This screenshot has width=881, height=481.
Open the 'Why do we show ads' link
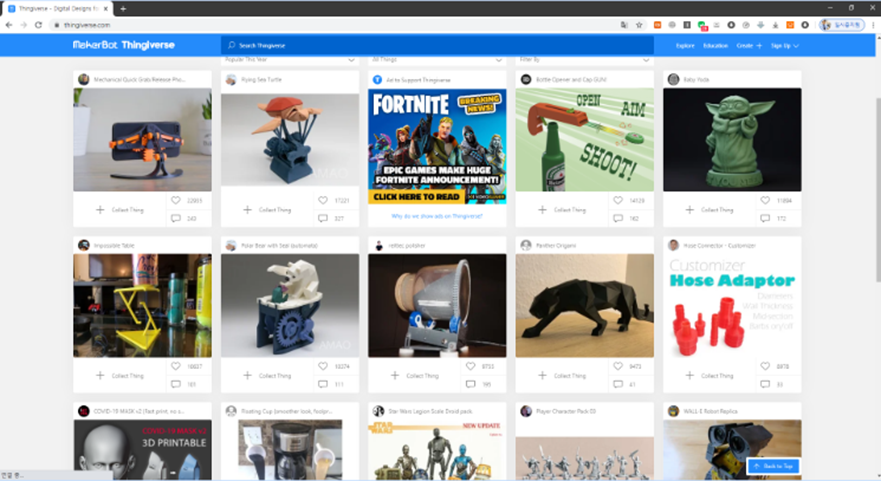coord(437,216)
